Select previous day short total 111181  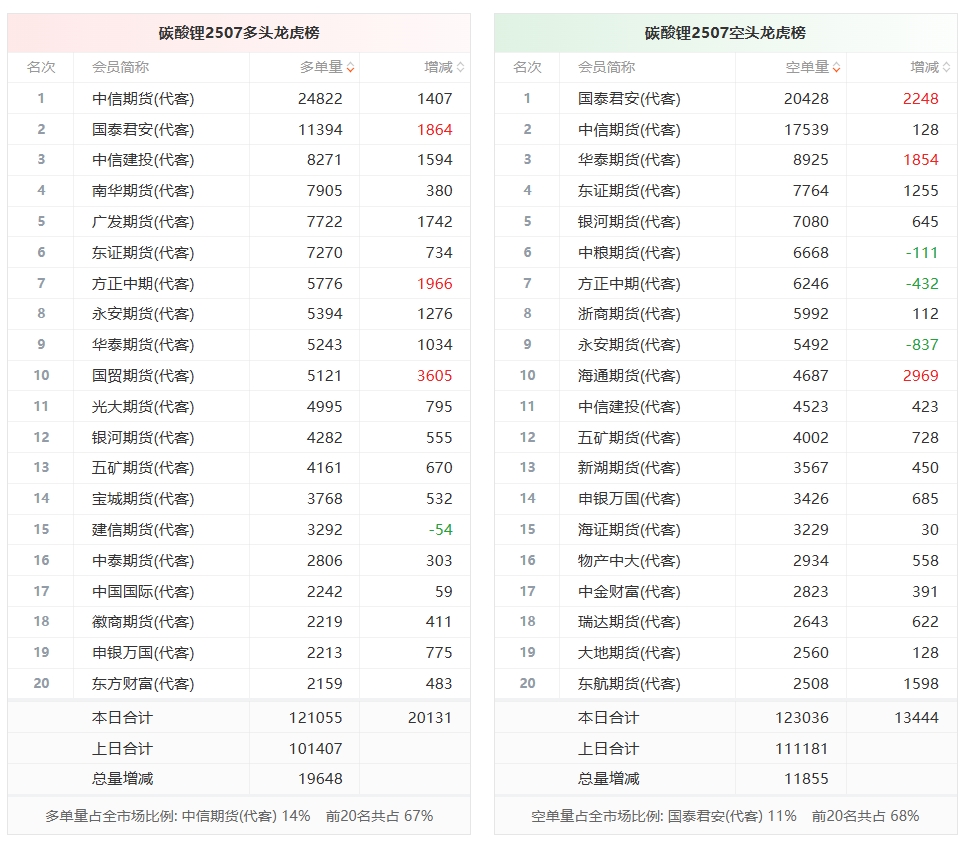pyautogui.click(x=802, y=748)
